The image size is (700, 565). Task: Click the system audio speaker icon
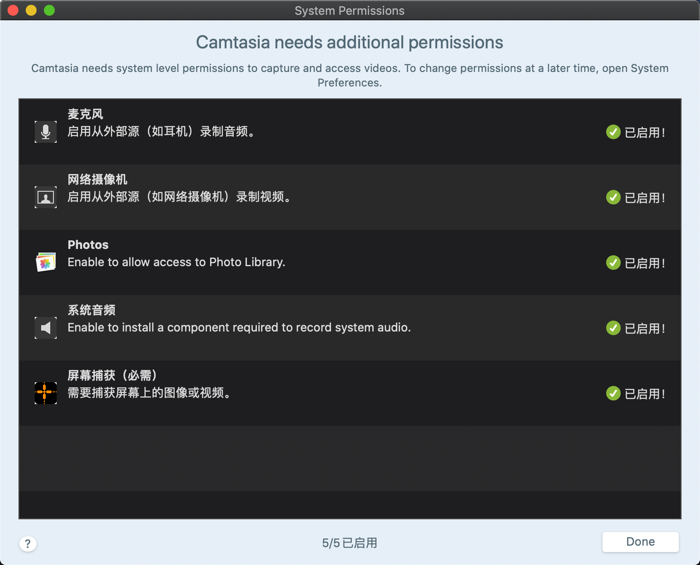pyautogui.click(x=46, y=328)
